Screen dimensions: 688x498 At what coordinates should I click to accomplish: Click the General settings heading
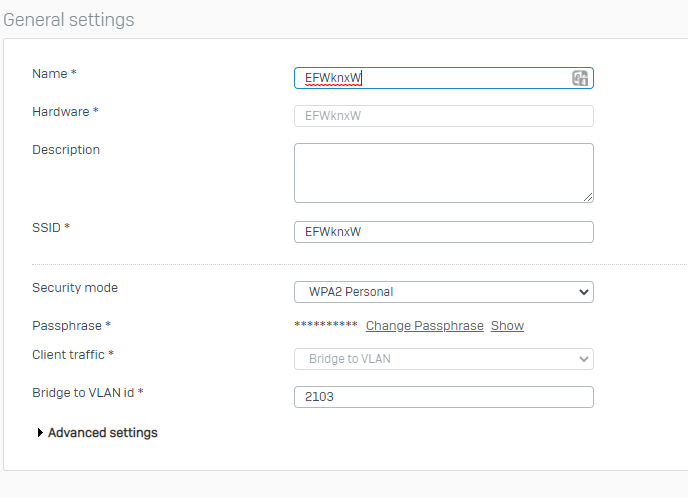coord(68,20)
